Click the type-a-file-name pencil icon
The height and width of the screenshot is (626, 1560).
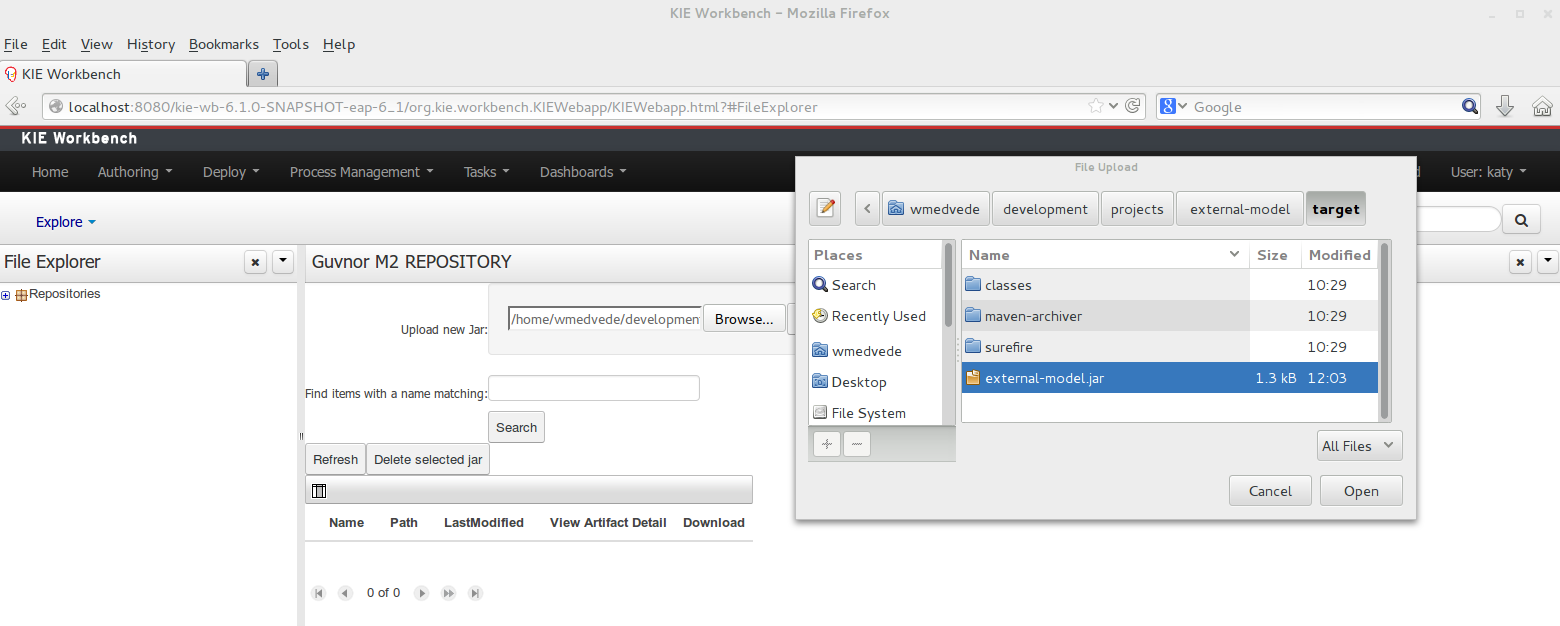tap(825, 208)
